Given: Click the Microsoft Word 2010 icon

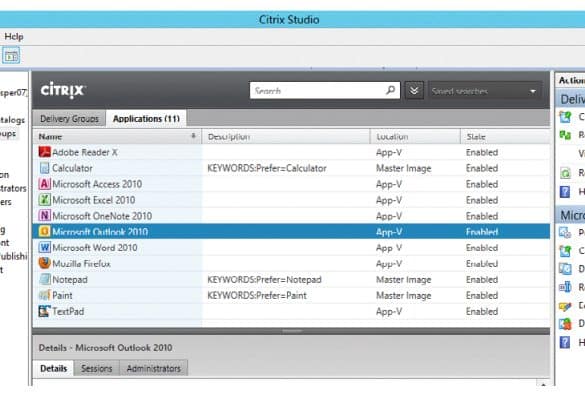Looking at the screenshot, I should coord(44,247).
